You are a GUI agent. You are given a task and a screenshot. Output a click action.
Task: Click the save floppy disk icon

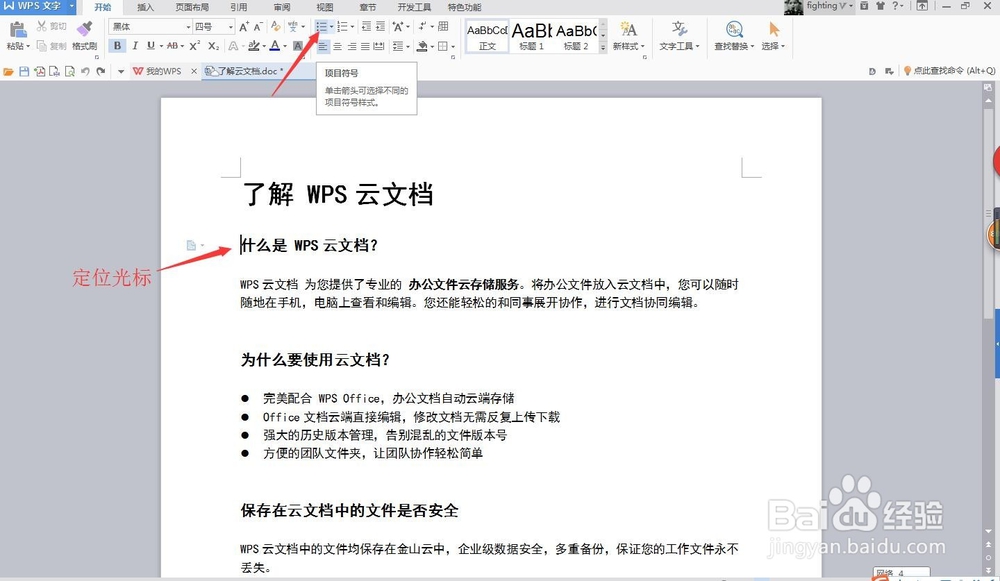tap(24, 71)
